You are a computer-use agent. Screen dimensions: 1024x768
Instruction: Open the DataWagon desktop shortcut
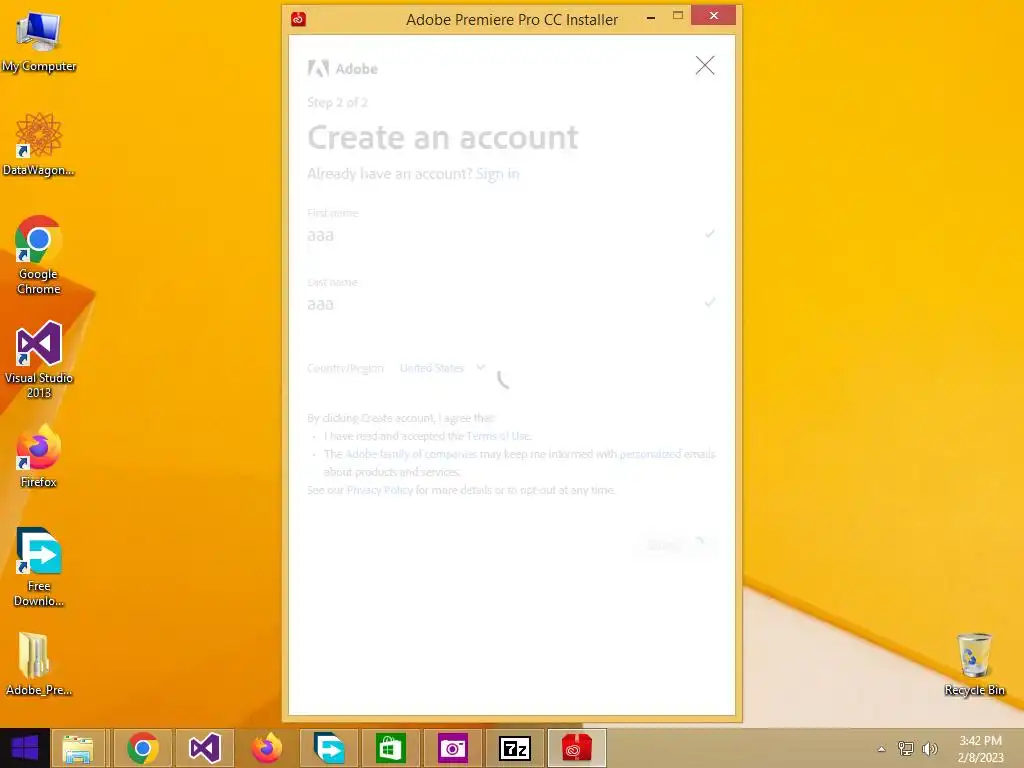click(38, 144)
